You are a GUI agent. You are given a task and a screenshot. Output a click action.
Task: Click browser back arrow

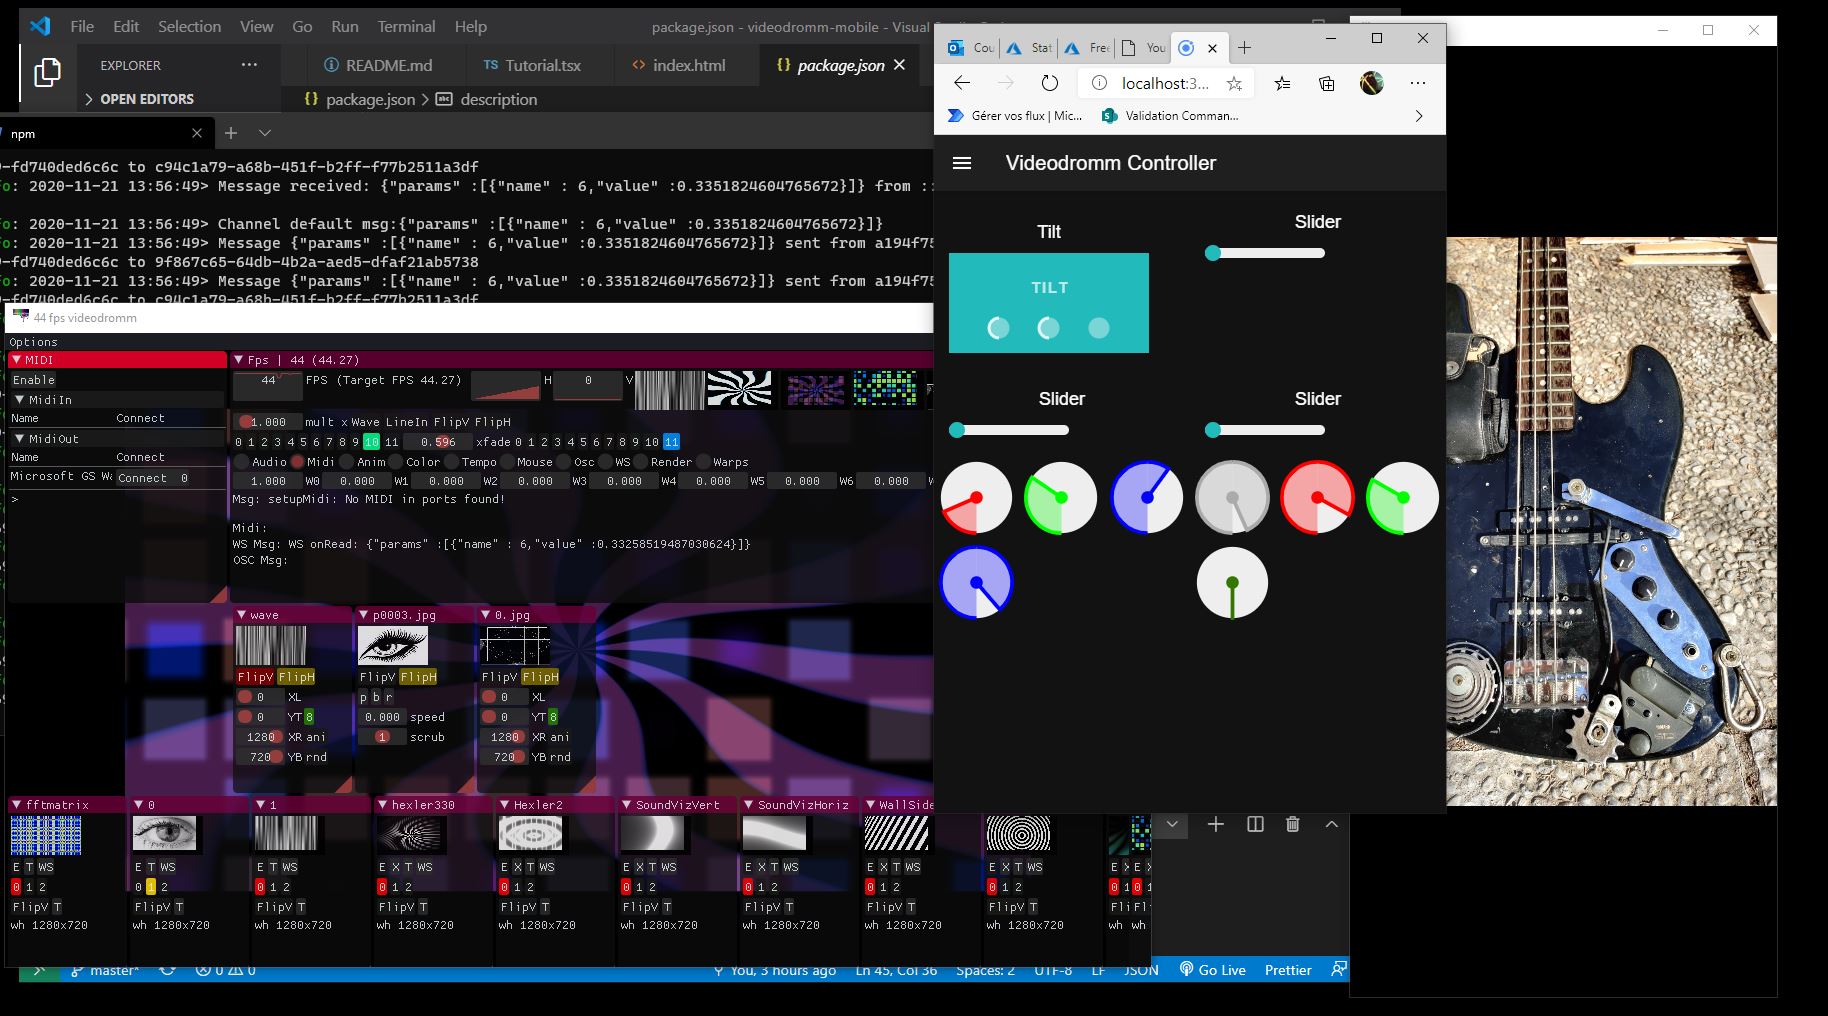pos(962,83)
